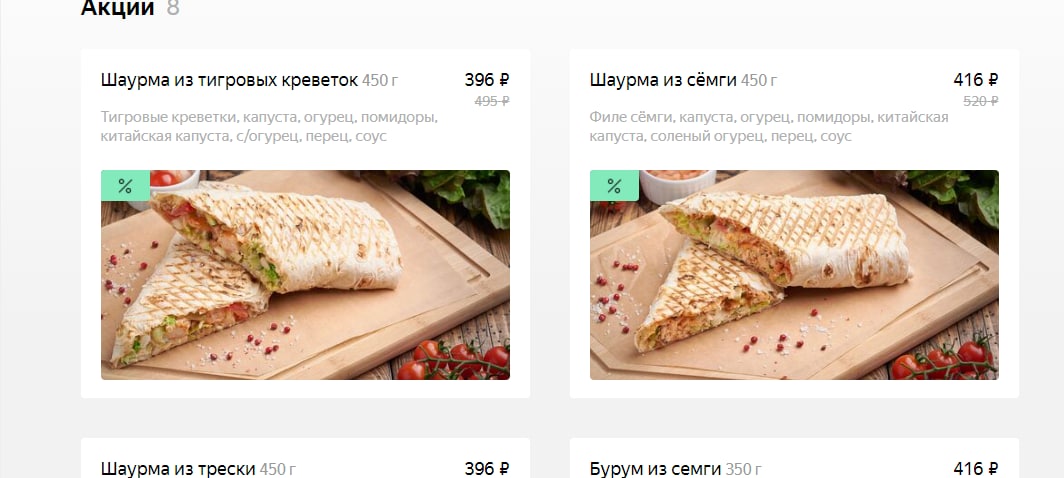Click the discount percent badge on salmon shawarma
The height and width of the screenshot is (478, 1064).
tap(614, 185)
